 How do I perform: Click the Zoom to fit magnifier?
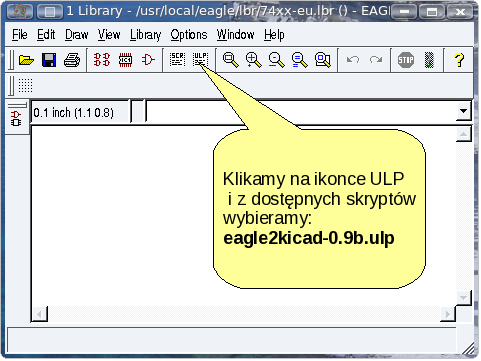pyautogui.click(x=230, y=60)
